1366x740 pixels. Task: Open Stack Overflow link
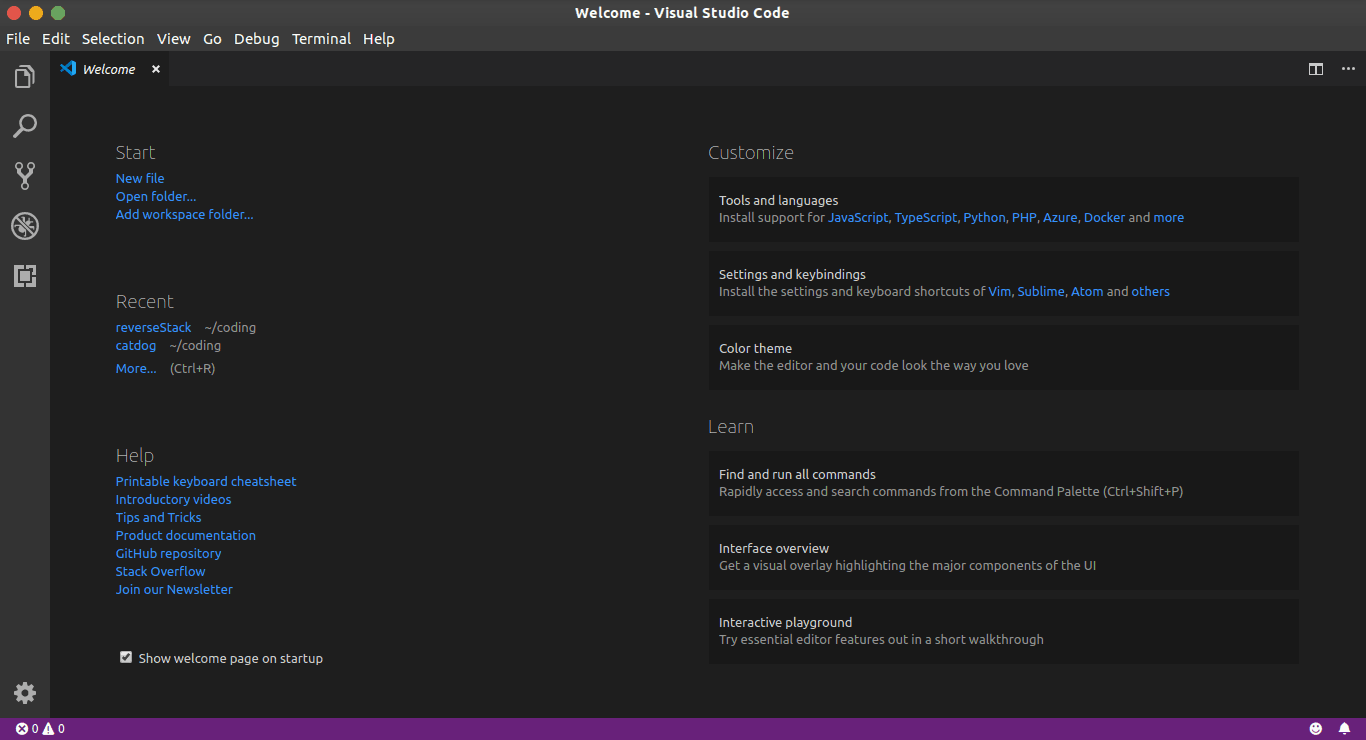tap(160, 571)
